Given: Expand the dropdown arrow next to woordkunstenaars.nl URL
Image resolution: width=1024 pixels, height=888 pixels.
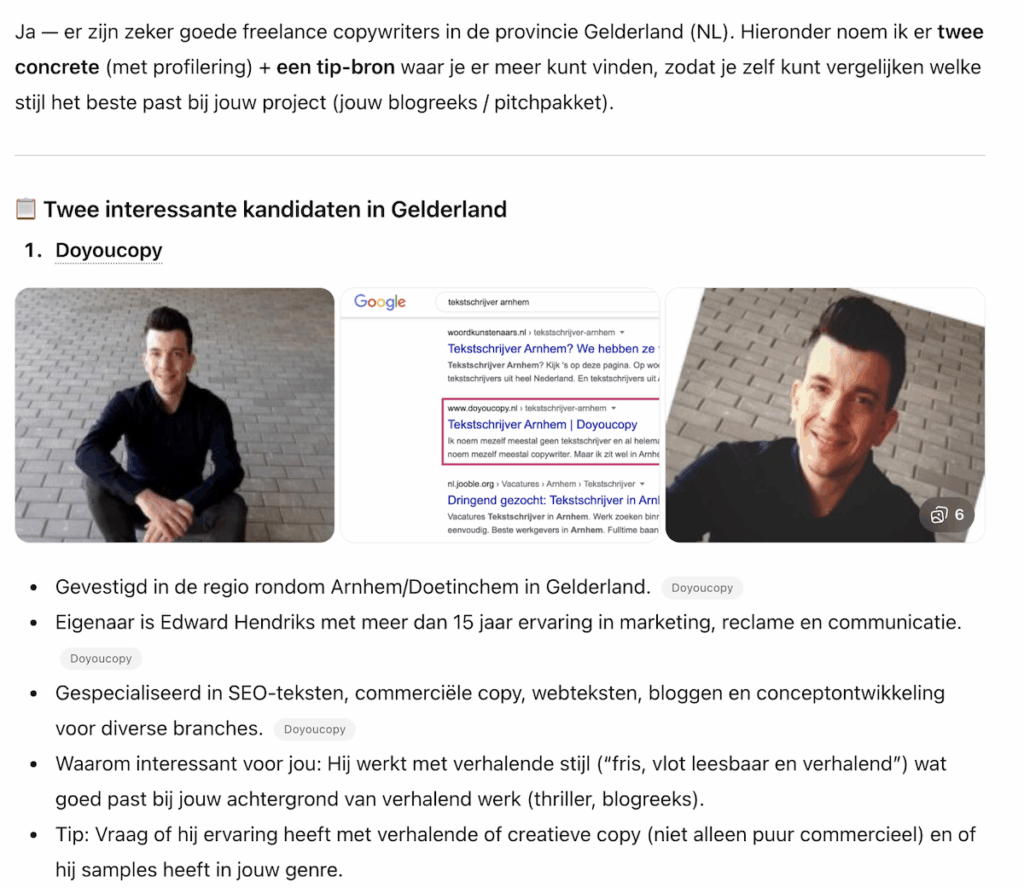Looking at the screenshot, I should (x=622, y=332).
